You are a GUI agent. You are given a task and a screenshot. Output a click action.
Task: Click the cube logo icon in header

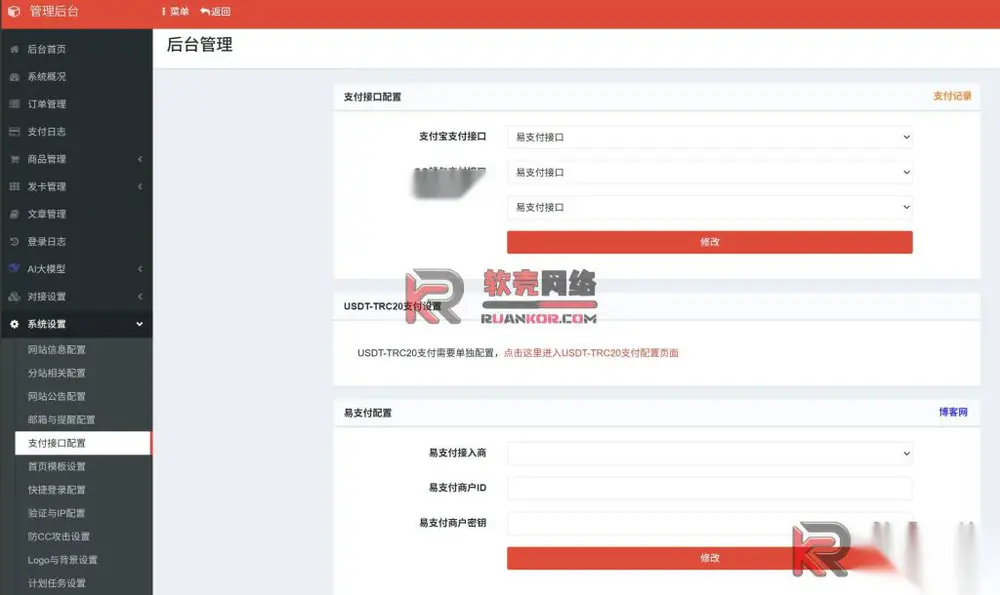click(14, 11)
